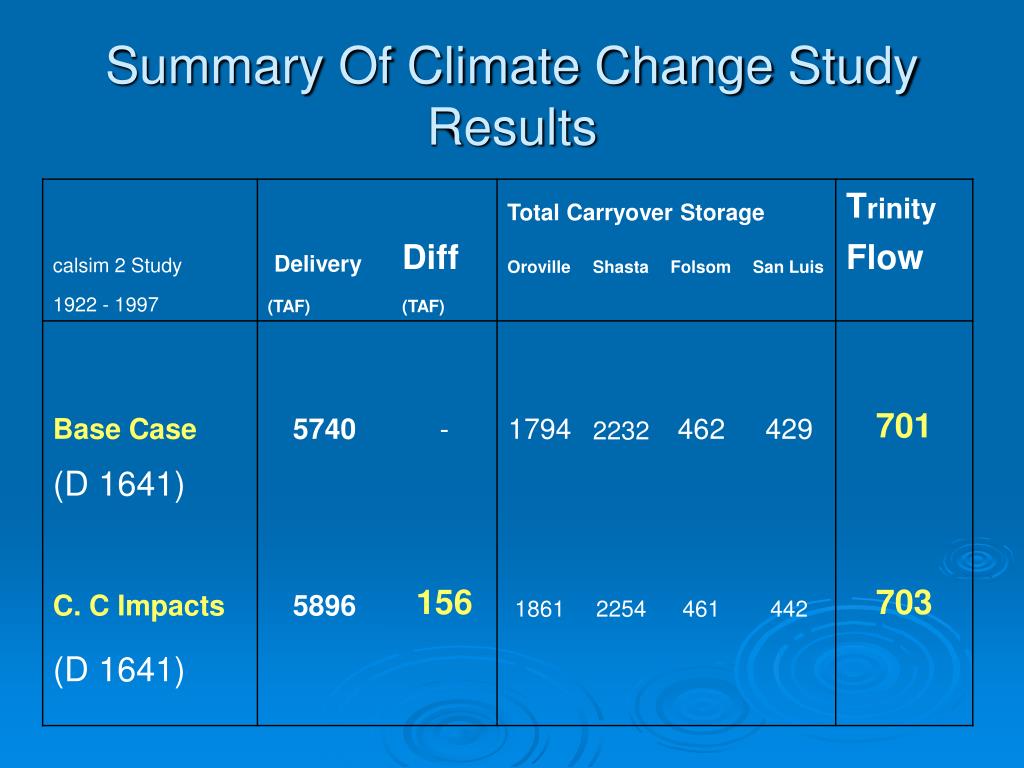The height and width of the screenshot is (768, 1024).
Task: Click '(D 1641)' under C. C Impacts
Action: (x=119, y=670)
